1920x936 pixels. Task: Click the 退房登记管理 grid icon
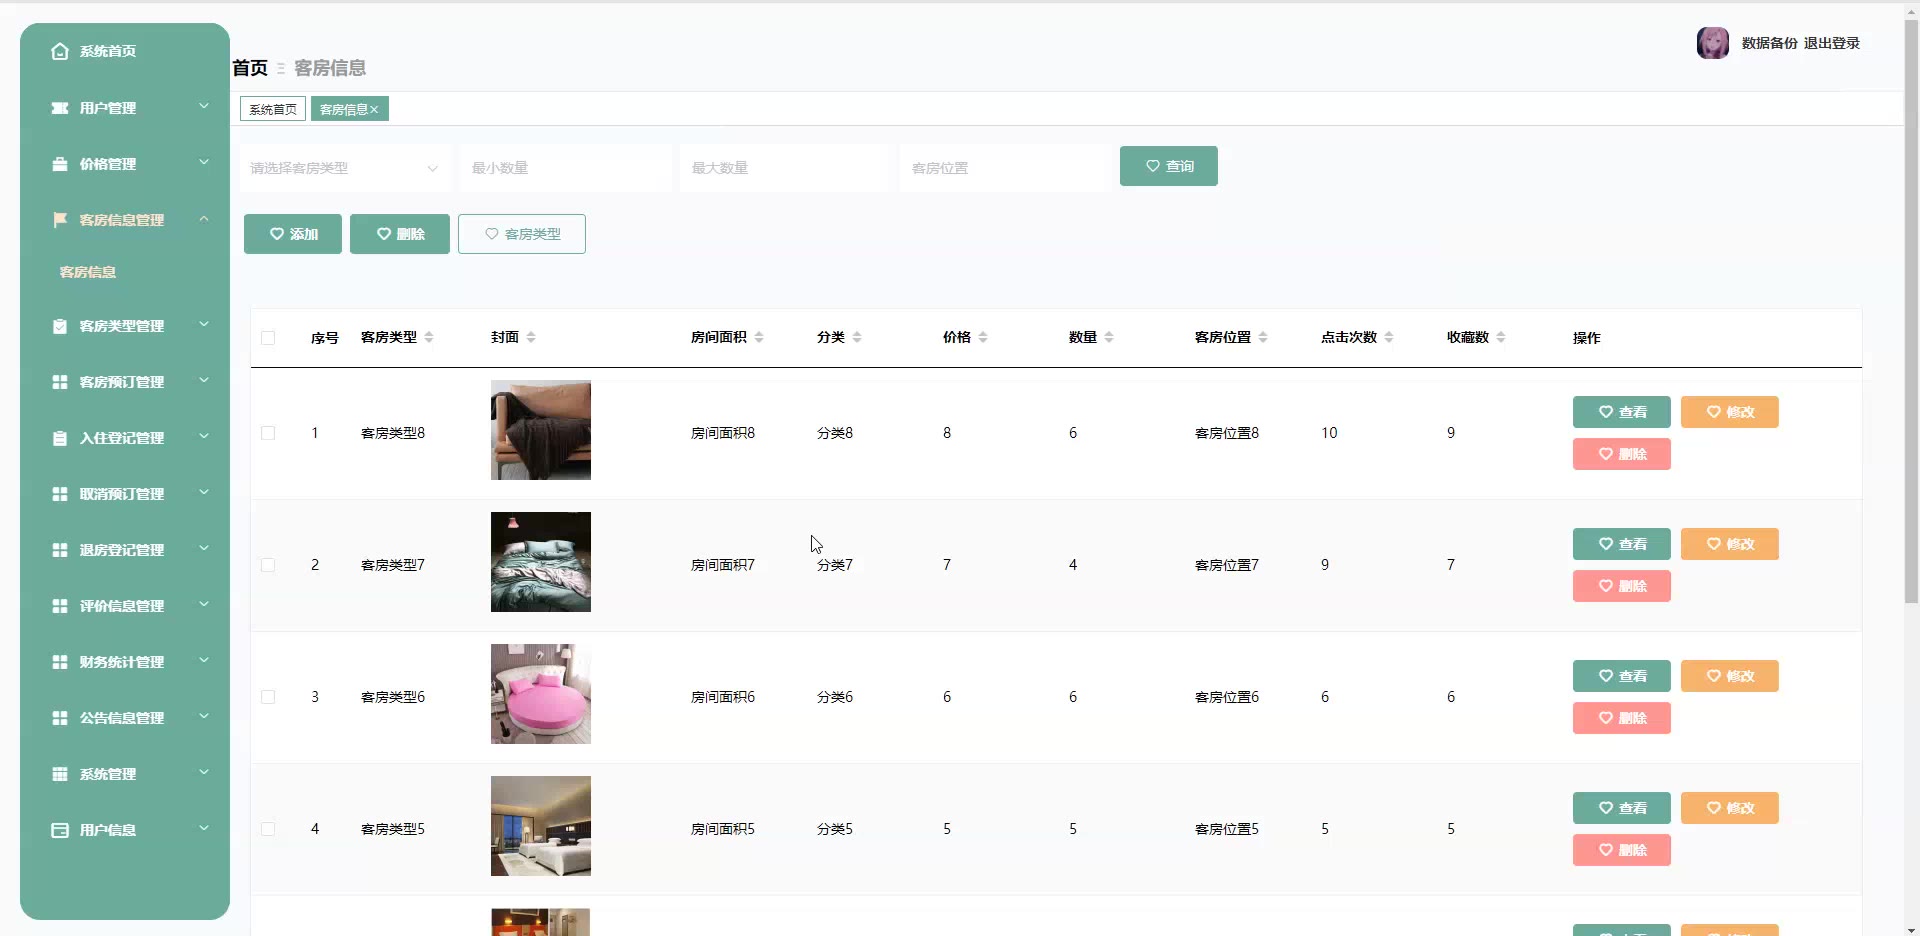[x=60, y=550]
